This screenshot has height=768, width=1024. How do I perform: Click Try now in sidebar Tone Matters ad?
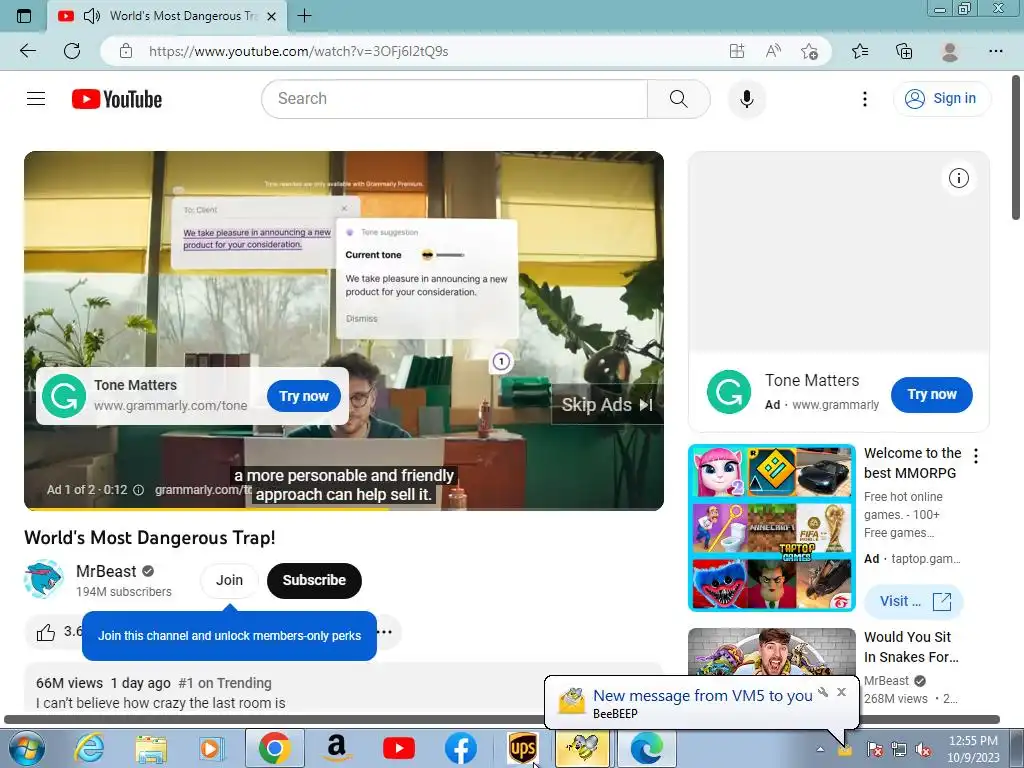pyautogui.click(x=931, y=394)
